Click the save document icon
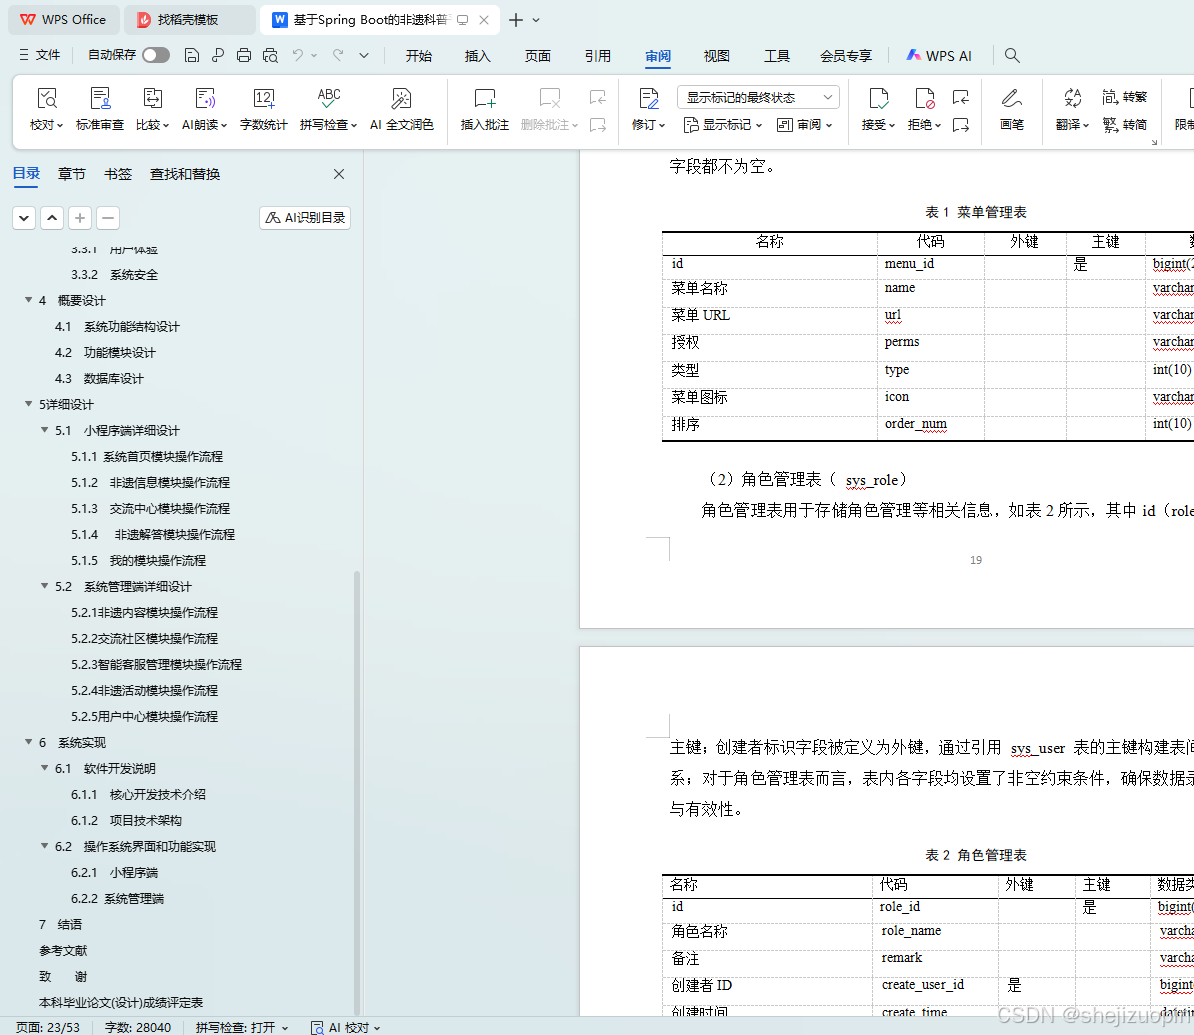This screenshot has height=1035, width=1194. click(x=192, y=55)
